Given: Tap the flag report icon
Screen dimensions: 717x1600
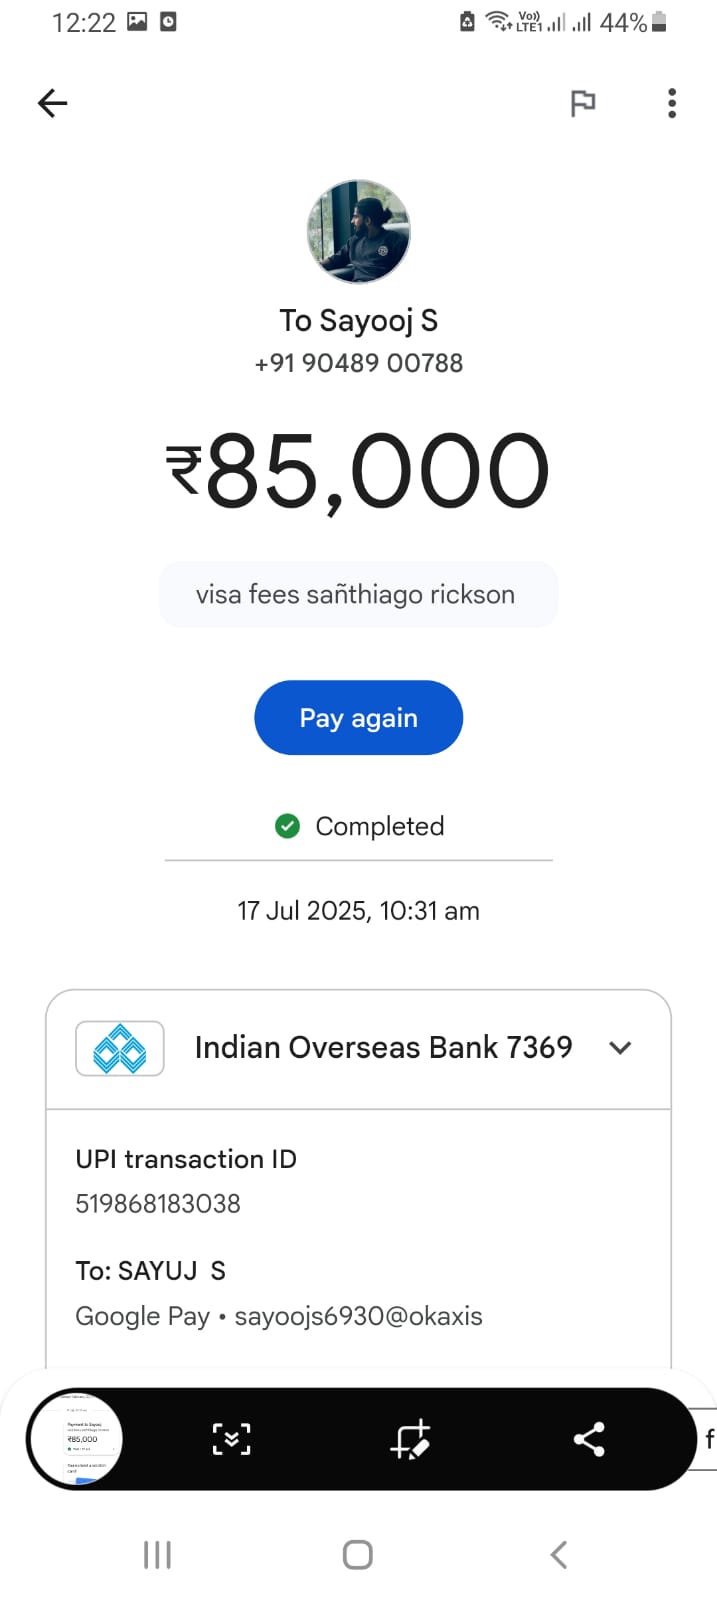Looking at the screenshot, I should point(582,103).
